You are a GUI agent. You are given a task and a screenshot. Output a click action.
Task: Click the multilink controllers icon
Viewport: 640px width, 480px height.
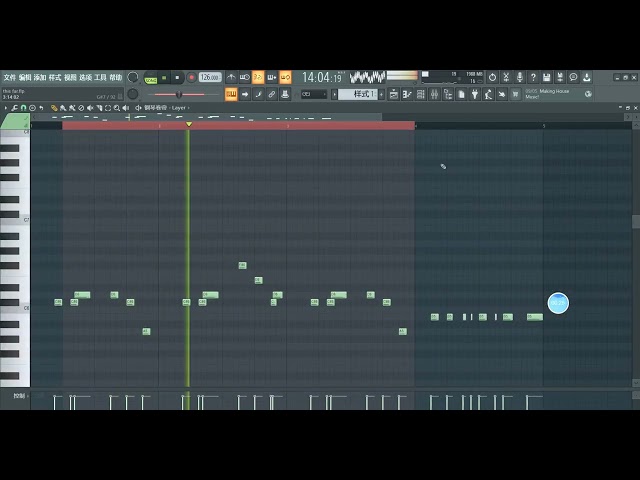285,94
